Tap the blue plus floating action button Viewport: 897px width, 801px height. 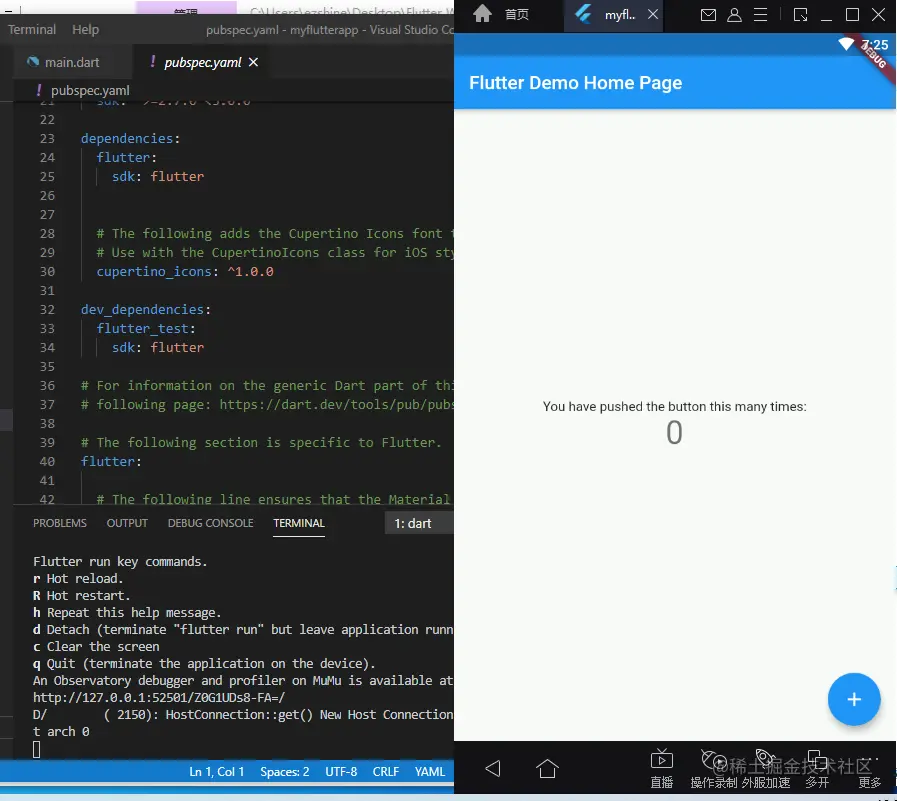point(854,699)
